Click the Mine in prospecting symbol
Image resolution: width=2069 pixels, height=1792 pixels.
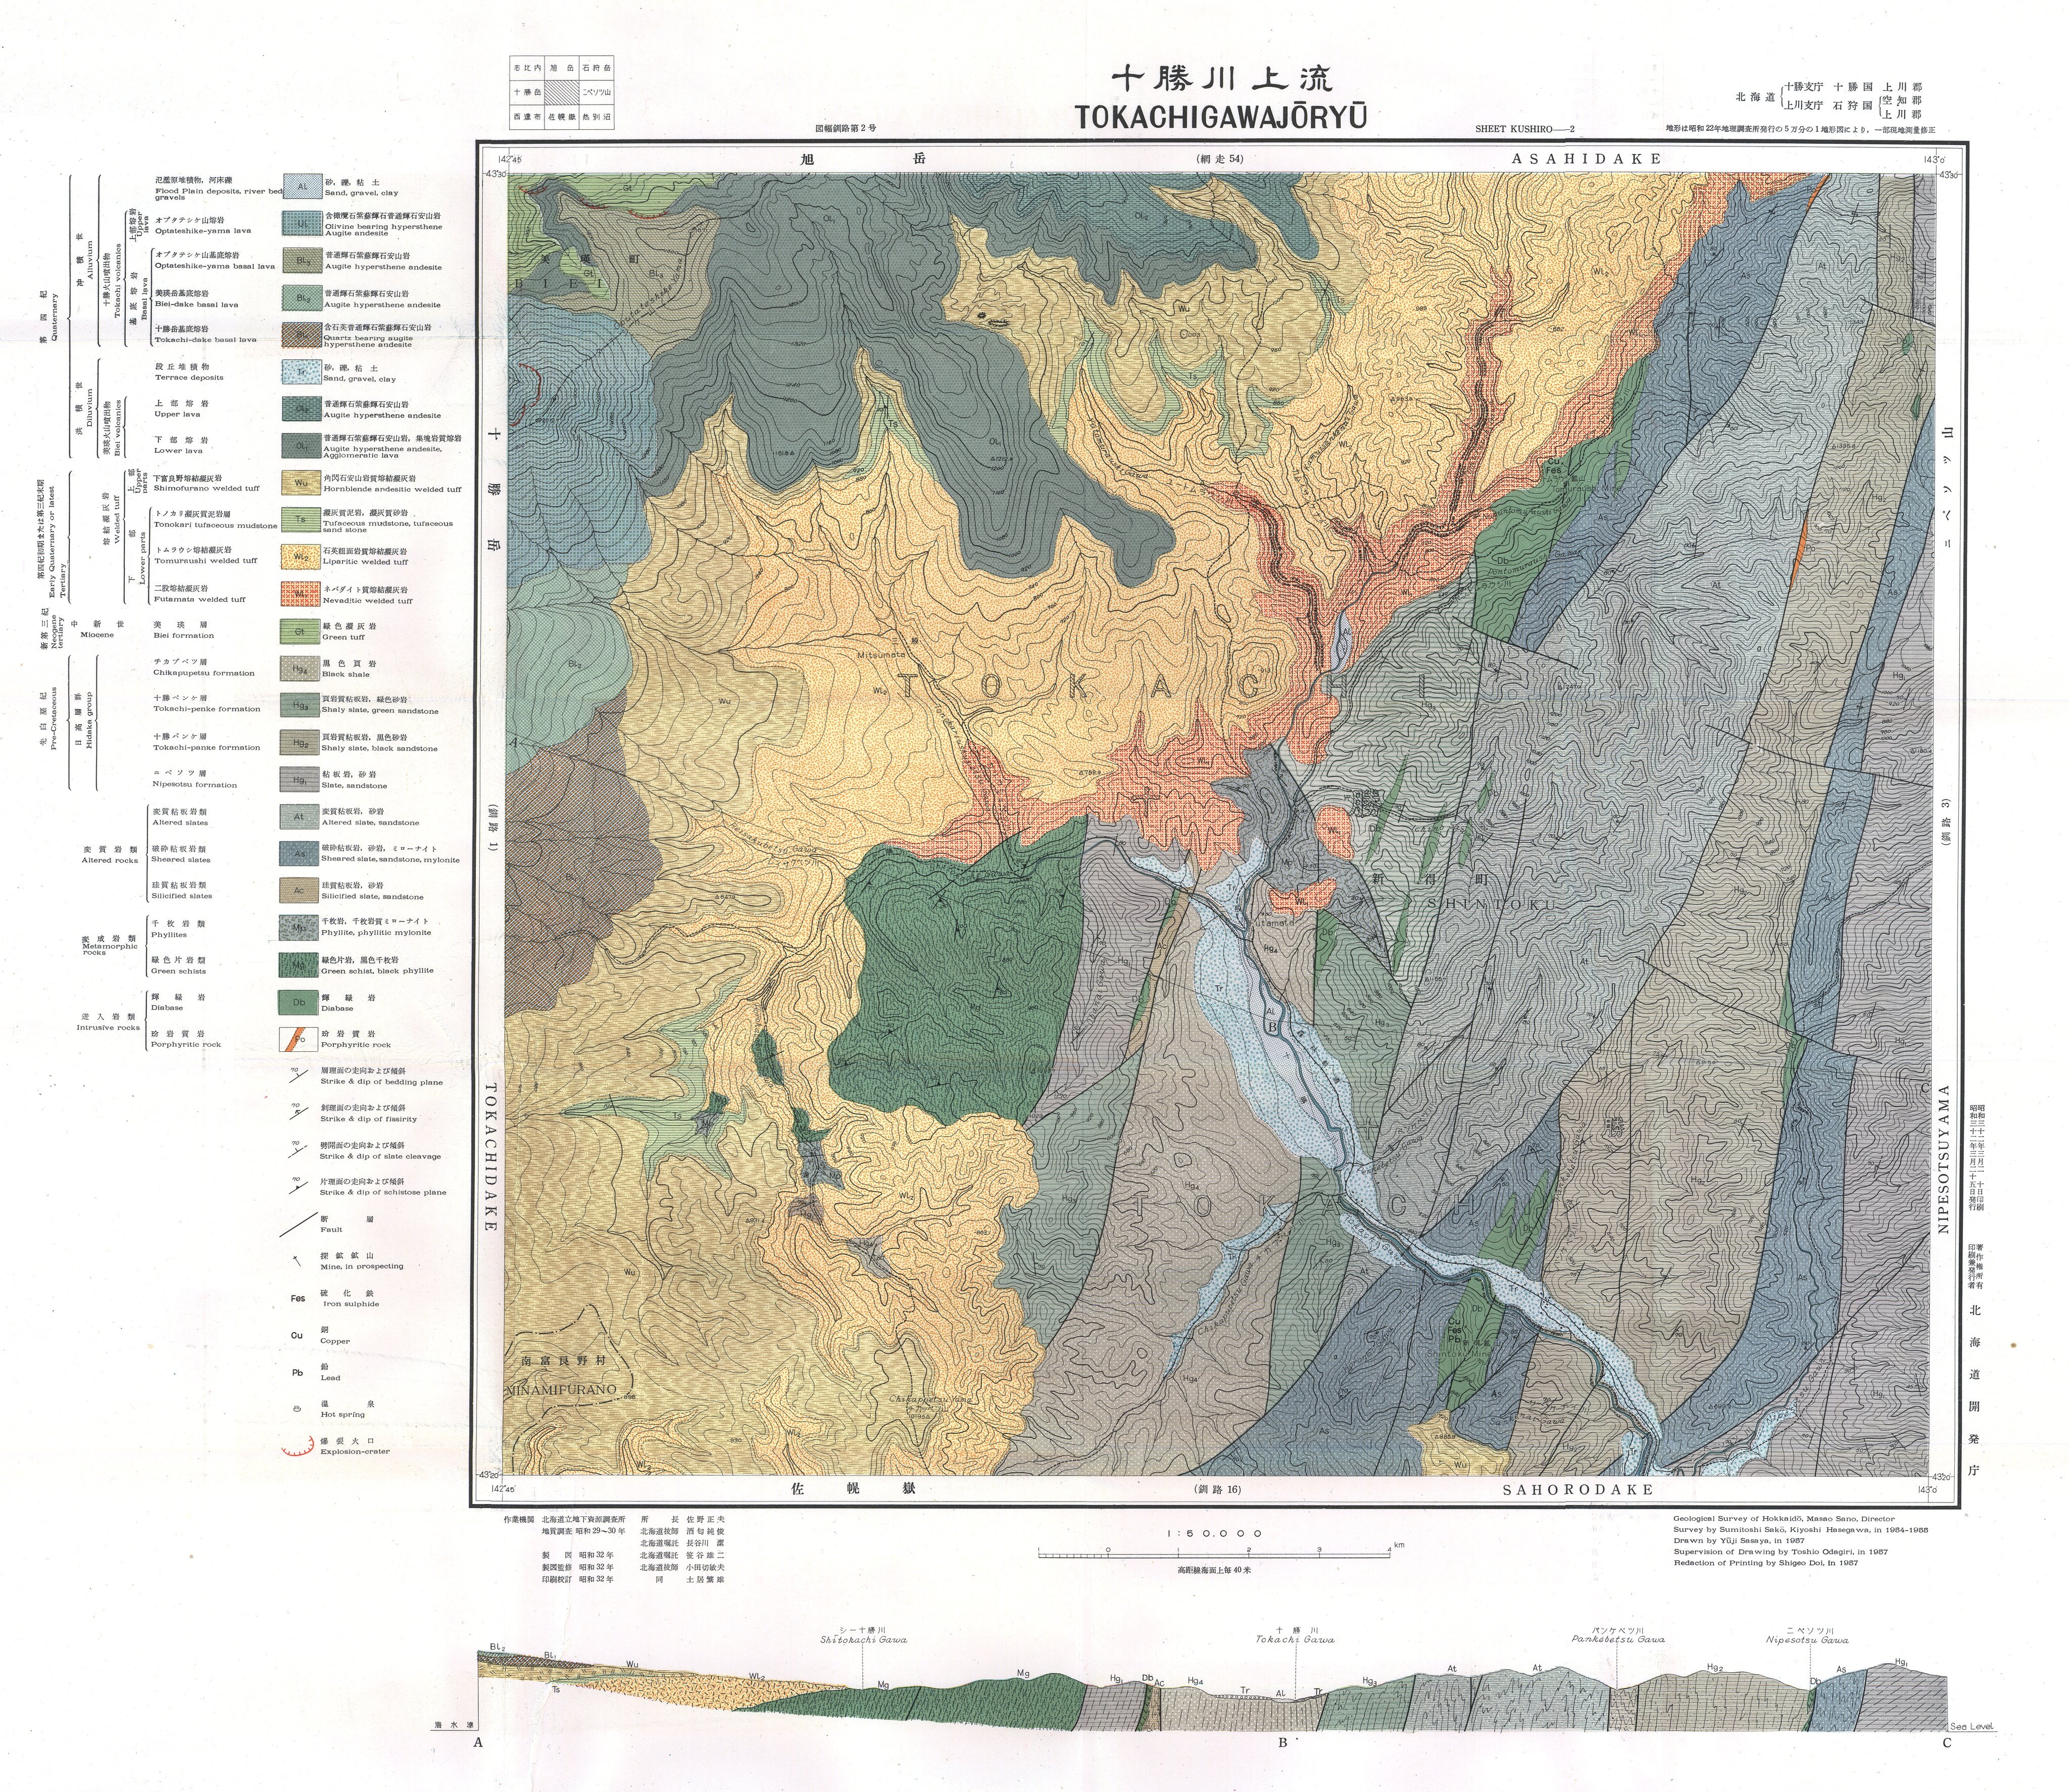297,1260
